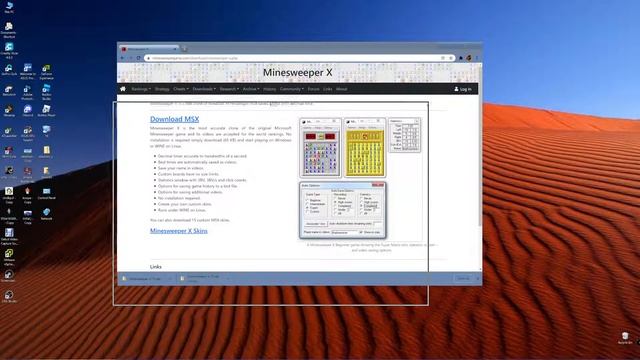Open the home icon in the site navbar
640x360 pixels.
coord(123,89)
